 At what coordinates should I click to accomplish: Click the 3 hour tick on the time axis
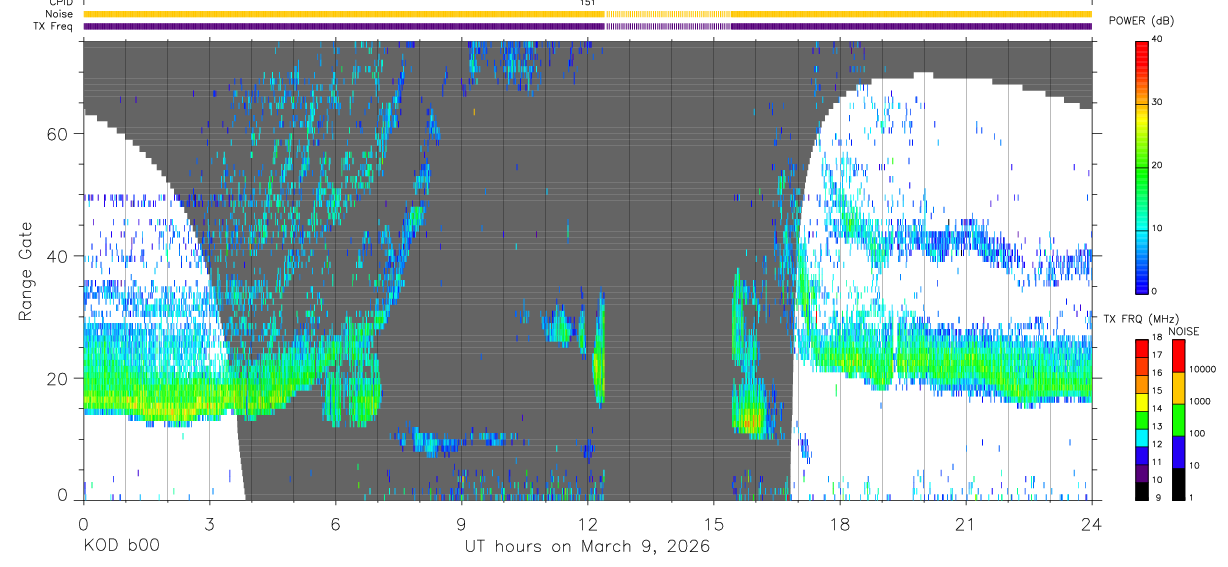(210, 523)
